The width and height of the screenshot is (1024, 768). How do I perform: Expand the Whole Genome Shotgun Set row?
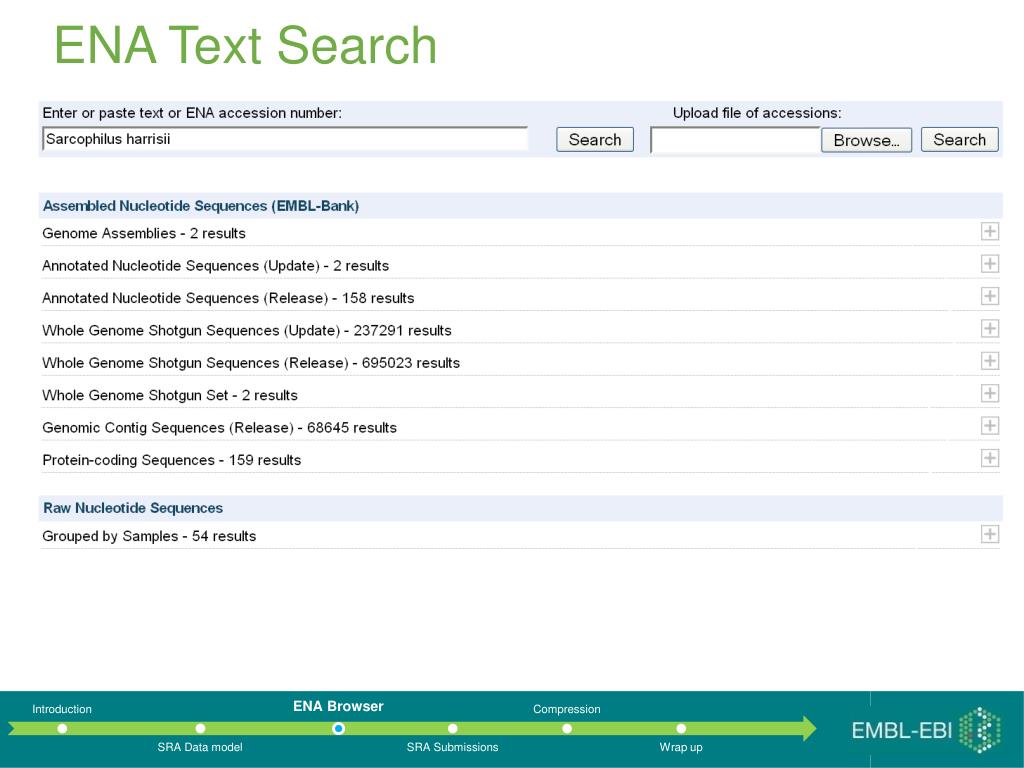coord(989,393)
